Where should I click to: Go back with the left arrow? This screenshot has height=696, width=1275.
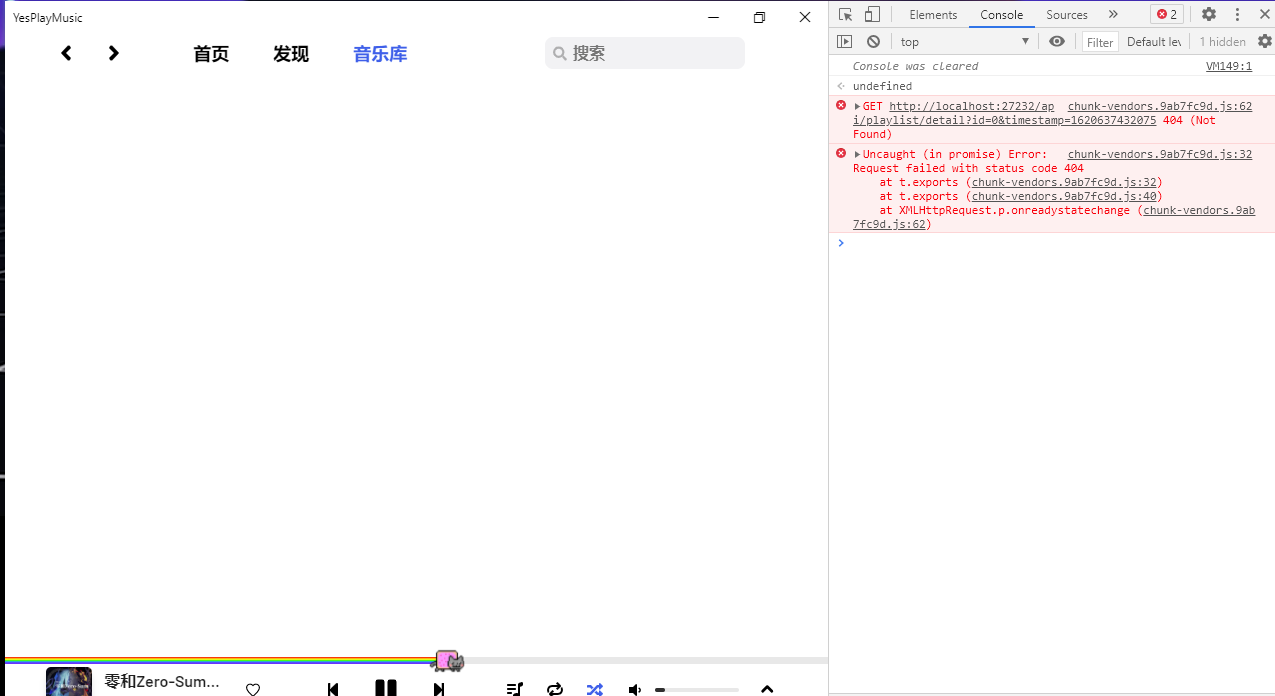[x=66, y=53]
